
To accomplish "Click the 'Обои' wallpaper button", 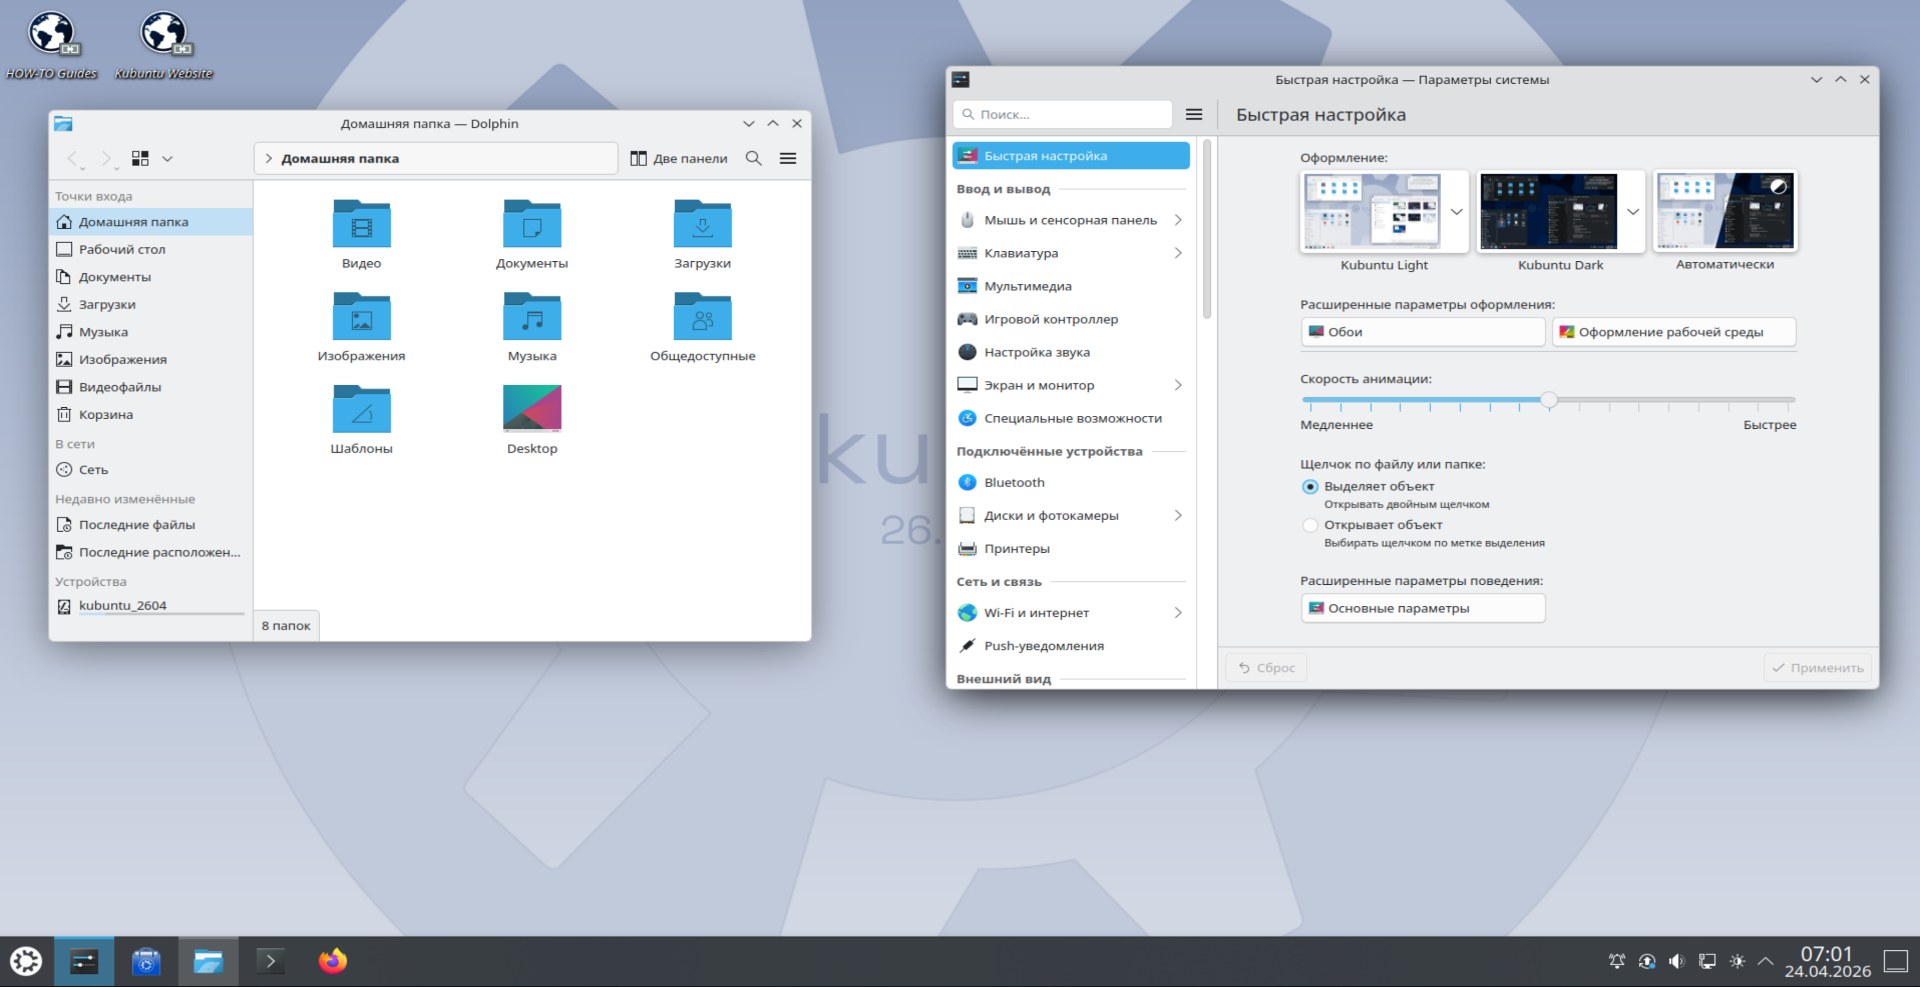I will 1422,332.
